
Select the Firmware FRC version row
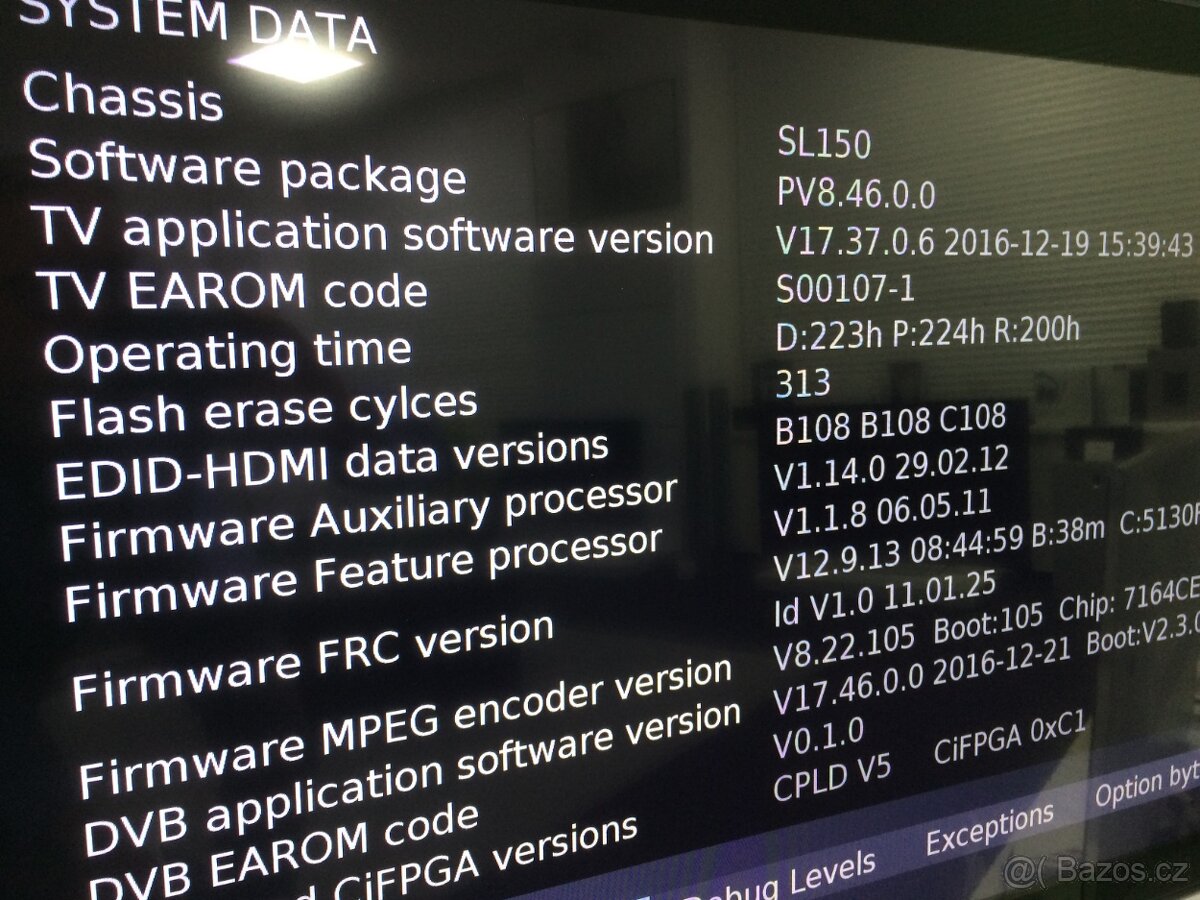(312, 661)
